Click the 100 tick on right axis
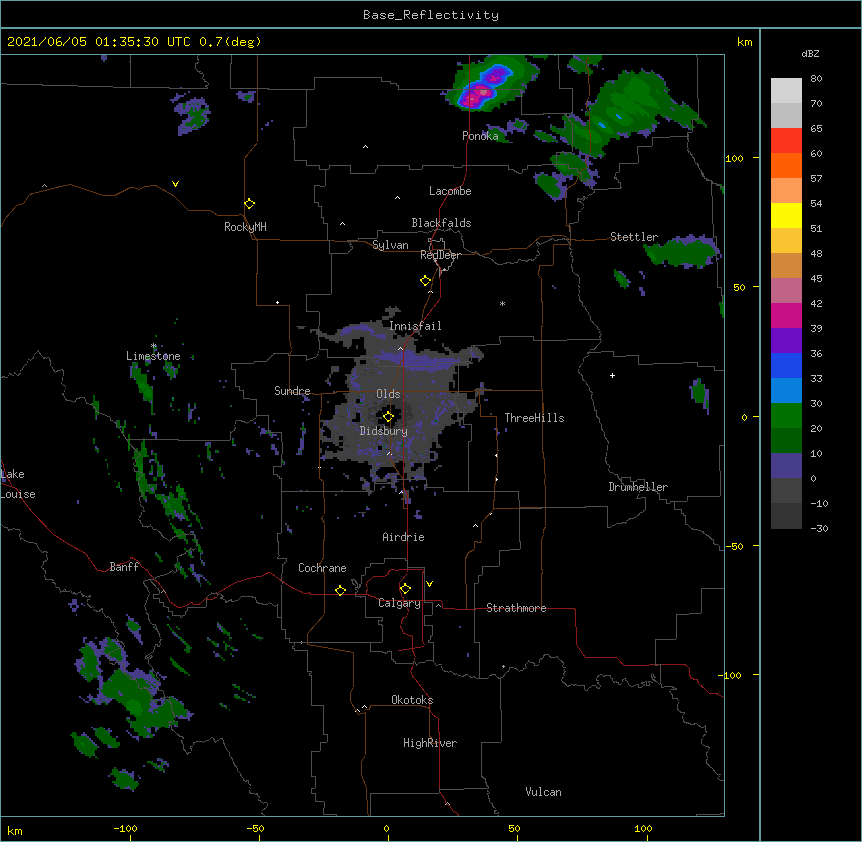The width and height of the screenshot is (862, 842). click(734, 158)
